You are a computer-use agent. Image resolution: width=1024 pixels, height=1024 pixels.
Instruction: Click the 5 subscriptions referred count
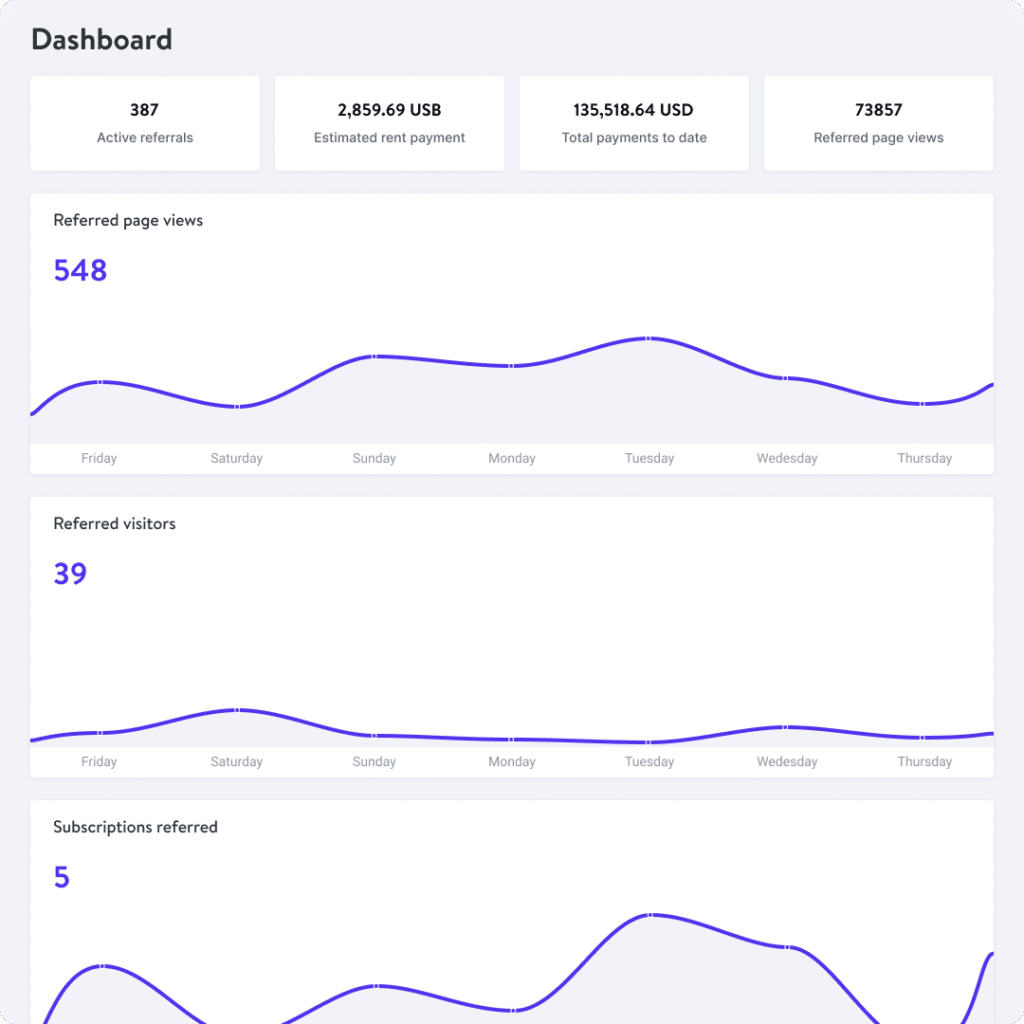[61, 877]
